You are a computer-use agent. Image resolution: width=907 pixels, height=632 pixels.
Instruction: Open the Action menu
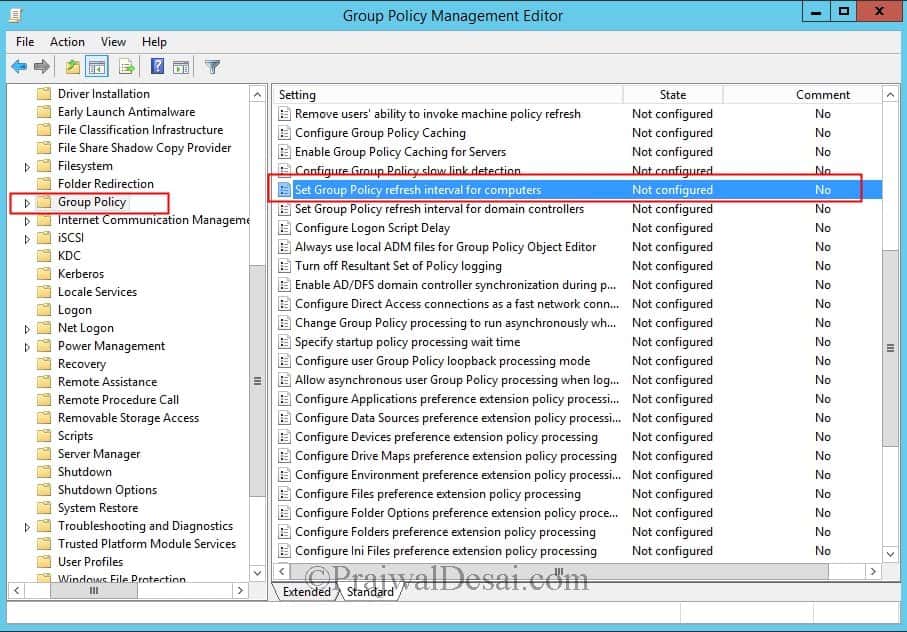pyautogui.click(x=67, y=42)
